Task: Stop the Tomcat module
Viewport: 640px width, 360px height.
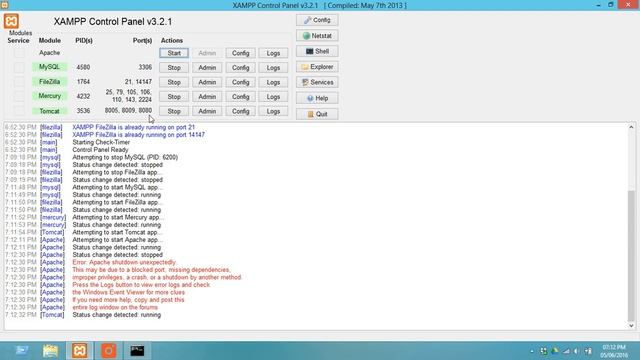Action: [x=174, y=111]
